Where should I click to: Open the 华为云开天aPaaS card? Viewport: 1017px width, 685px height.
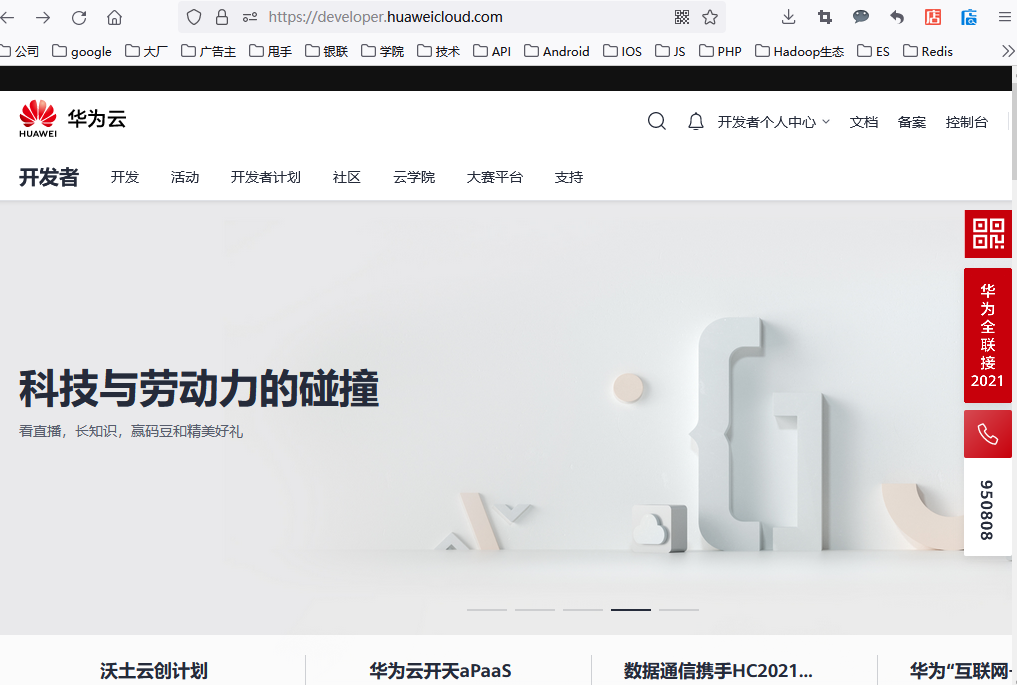440,671
